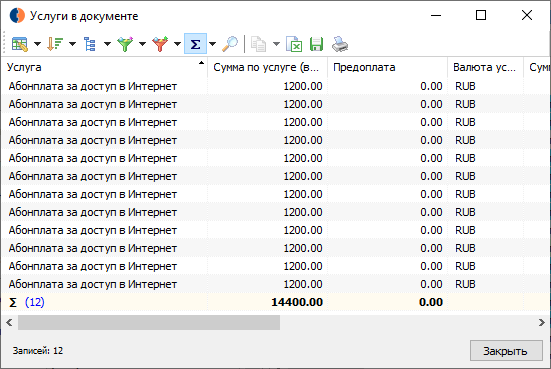The height and width of the screenshot is (369, 551).
Task: Clear filter with the red funnel icon
Action: coord(160,44)
